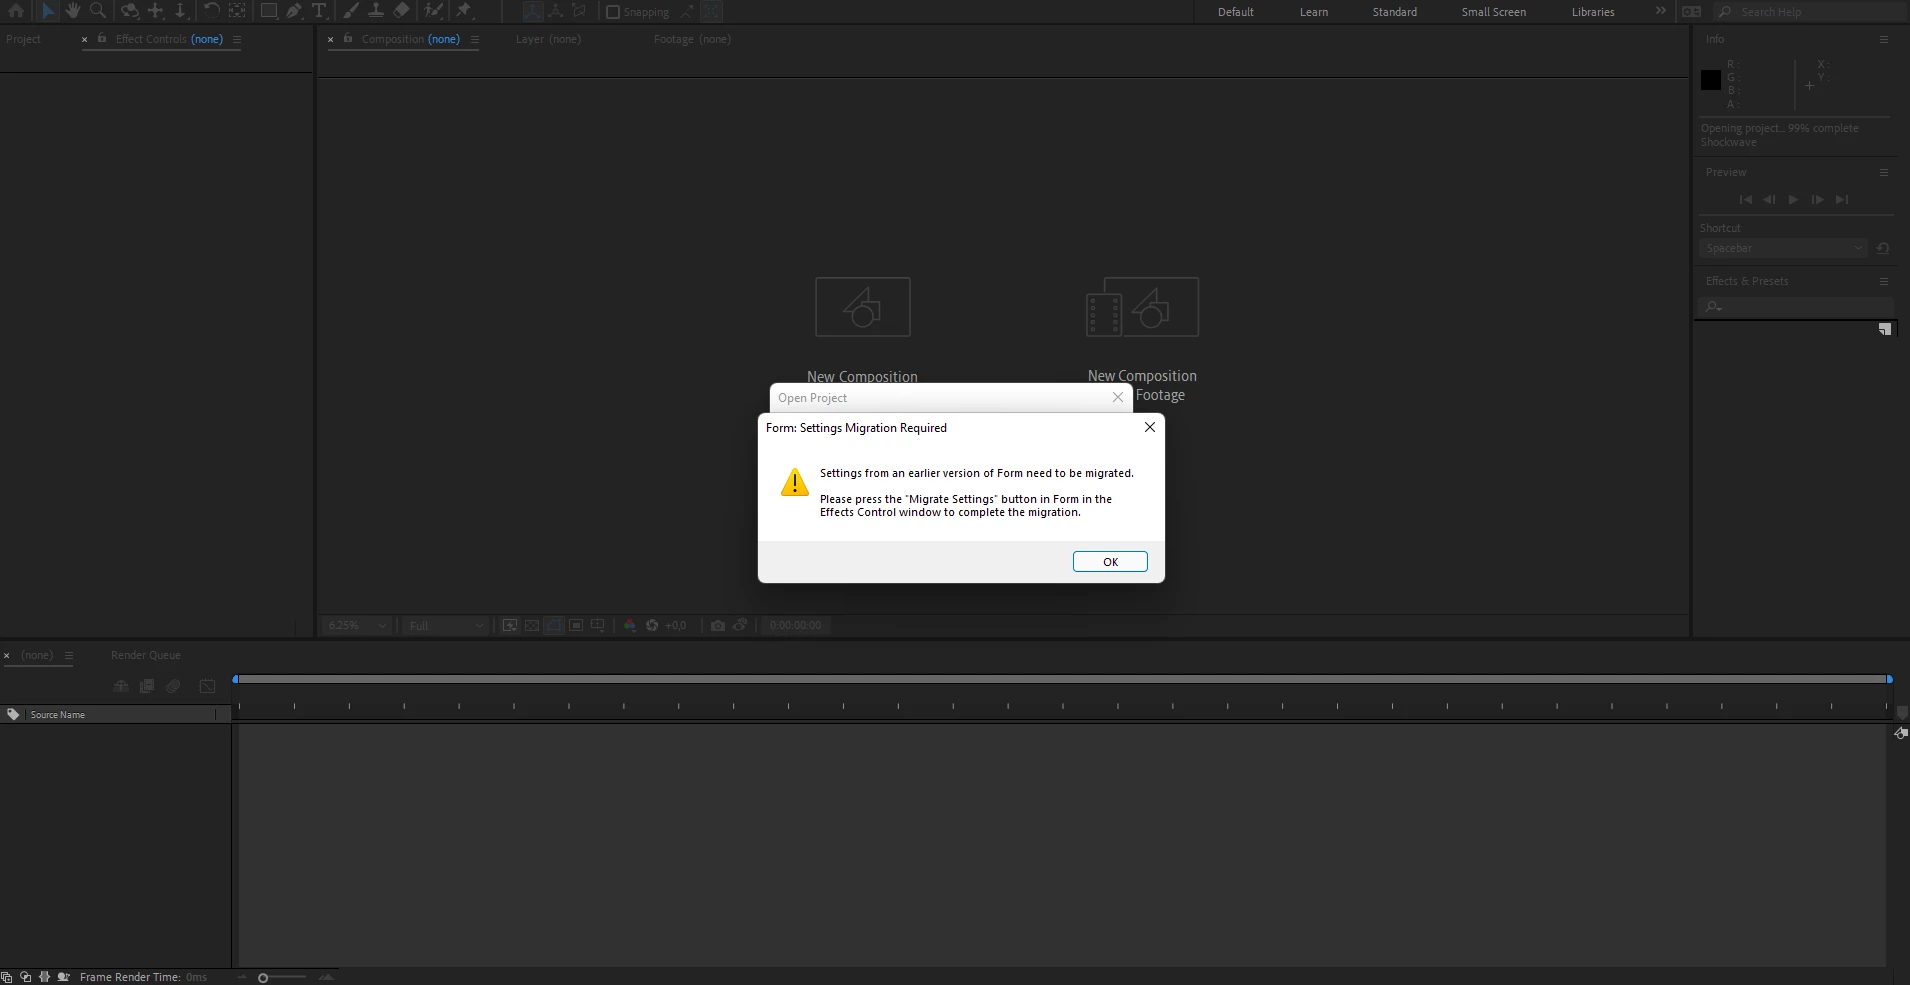Viewport: 1910px width, 985px height.
Task: Click the New Composition icon
Action: coord(863,307)
